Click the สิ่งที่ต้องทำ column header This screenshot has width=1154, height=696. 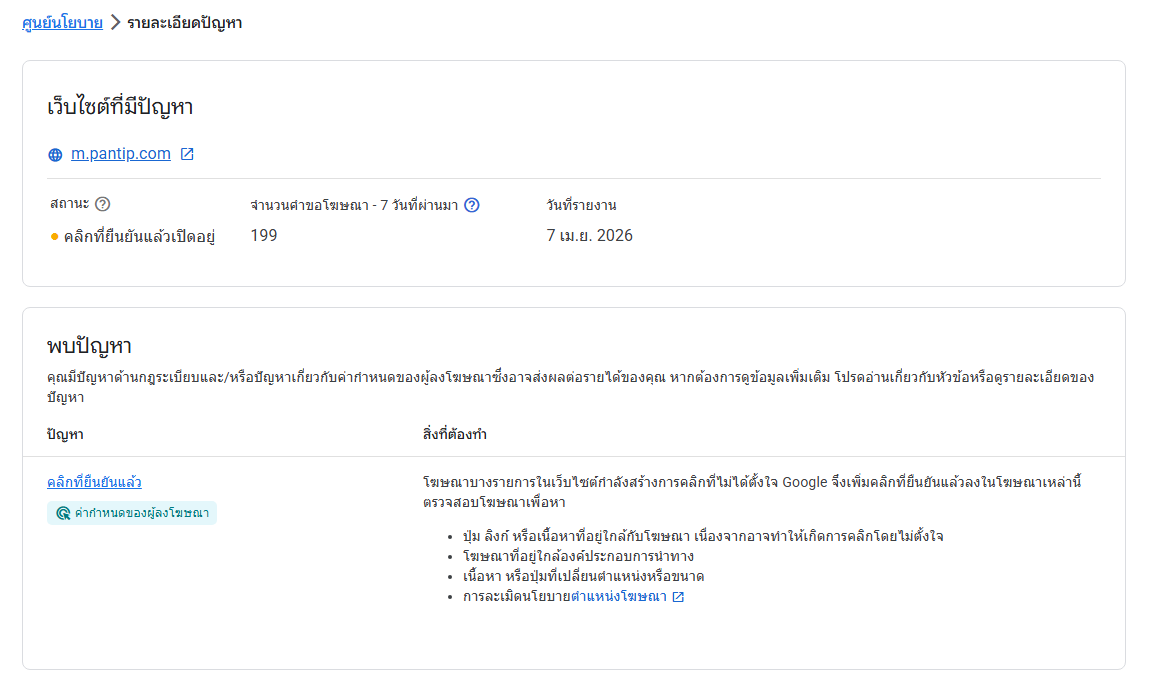click(x=455, y=435)
